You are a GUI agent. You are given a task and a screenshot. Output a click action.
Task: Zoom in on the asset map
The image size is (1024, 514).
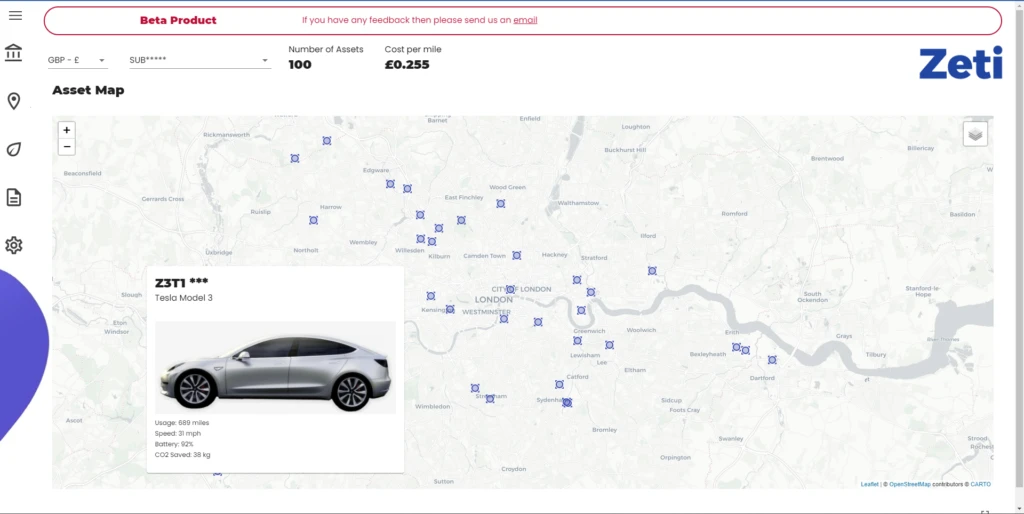(x=67, y=130)
